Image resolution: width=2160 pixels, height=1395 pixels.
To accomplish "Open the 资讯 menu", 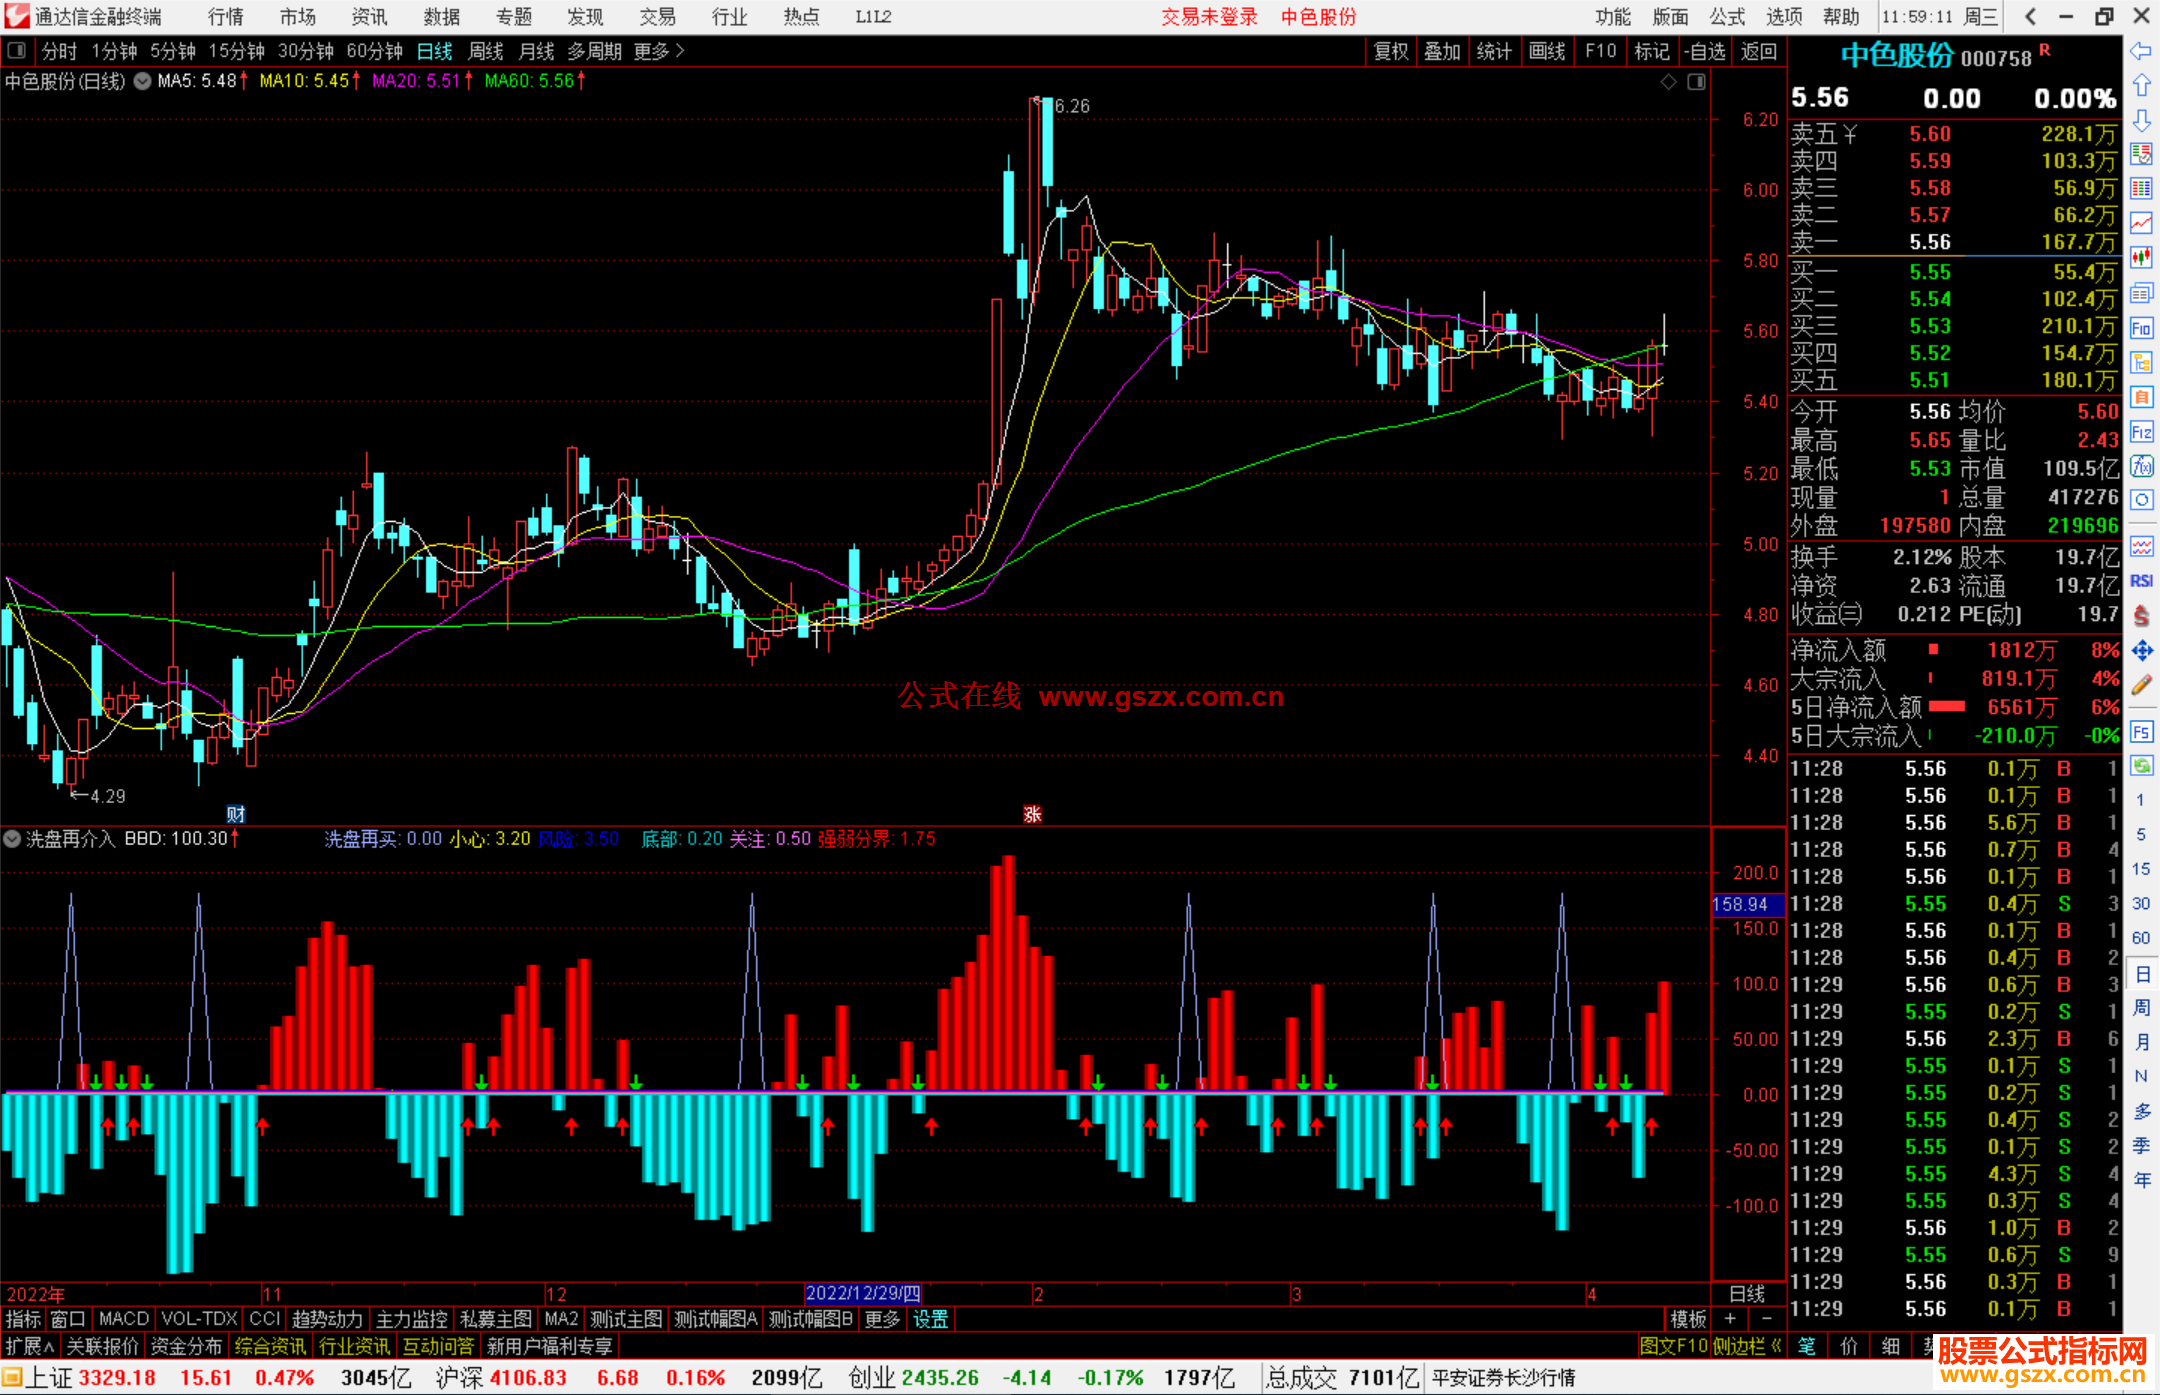I will point(369,17).
